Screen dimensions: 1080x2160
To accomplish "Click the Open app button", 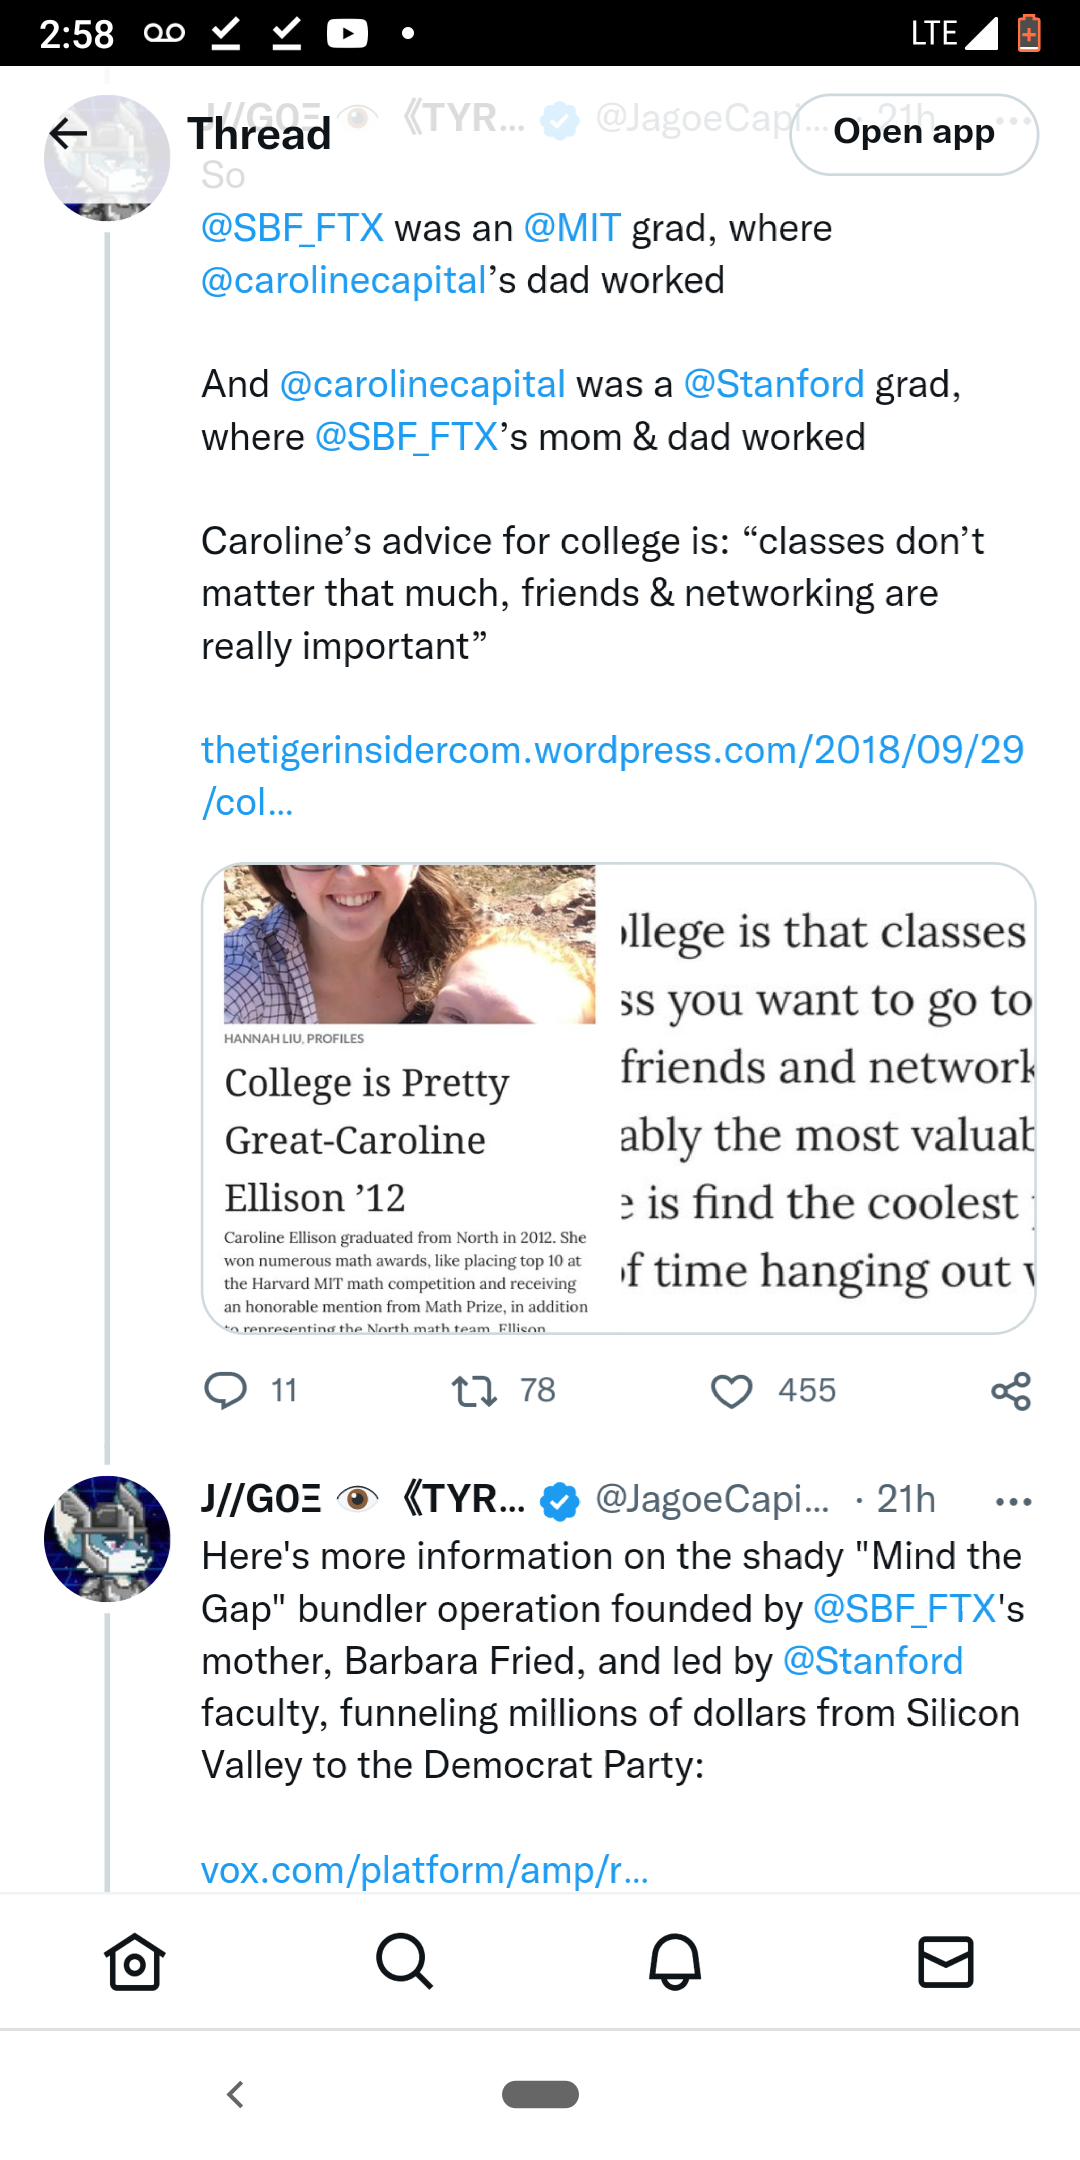I will click(914, 134).
